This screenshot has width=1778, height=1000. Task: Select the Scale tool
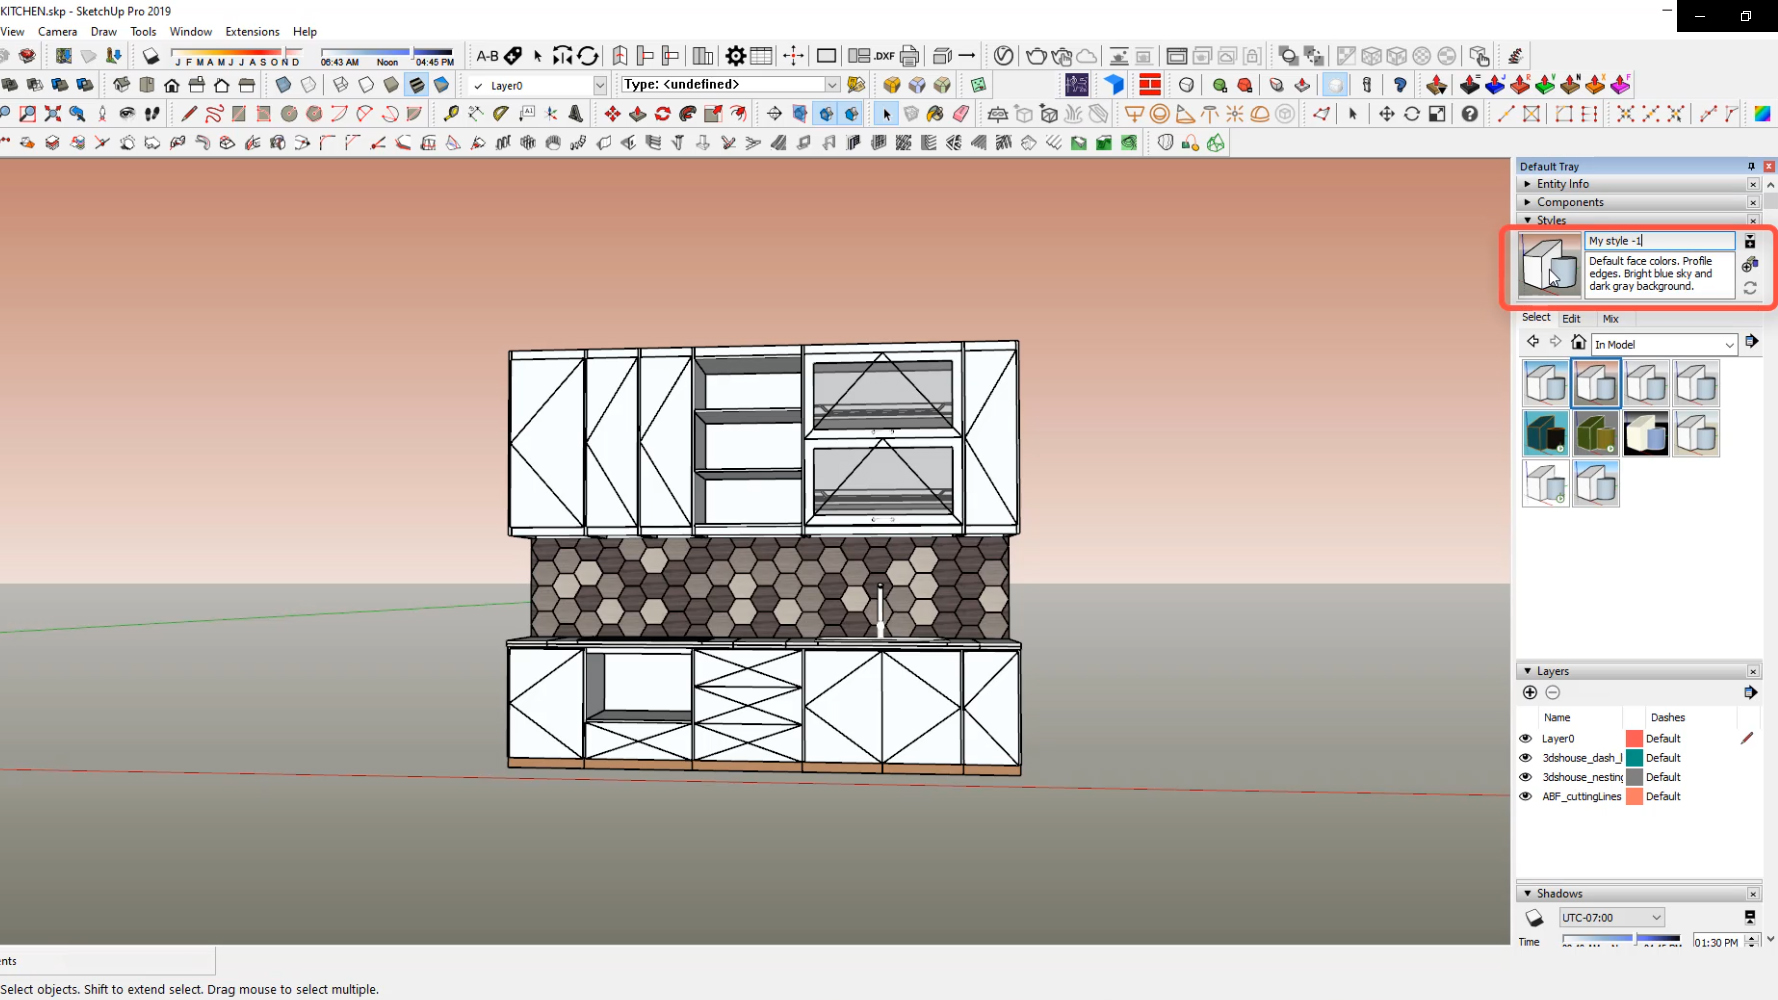pyautogui.click(x=713, y=114)
